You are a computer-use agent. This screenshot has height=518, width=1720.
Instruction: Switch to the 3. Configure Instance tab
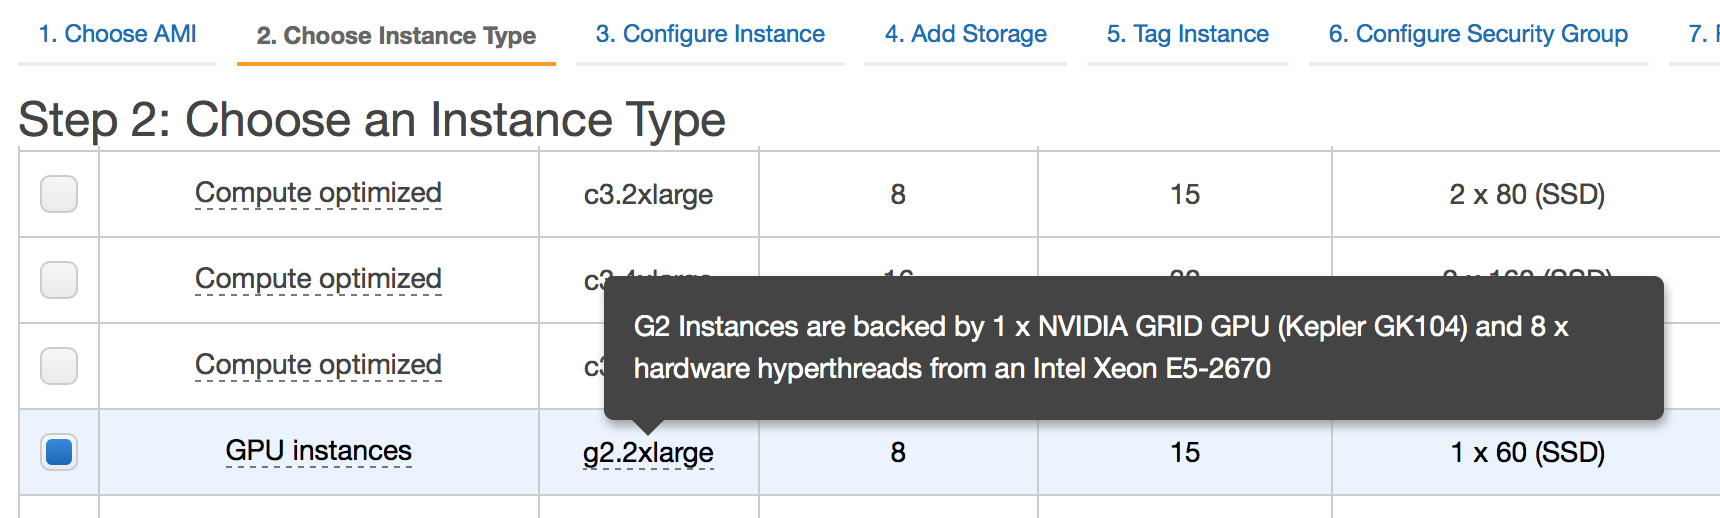pos(710,34)
